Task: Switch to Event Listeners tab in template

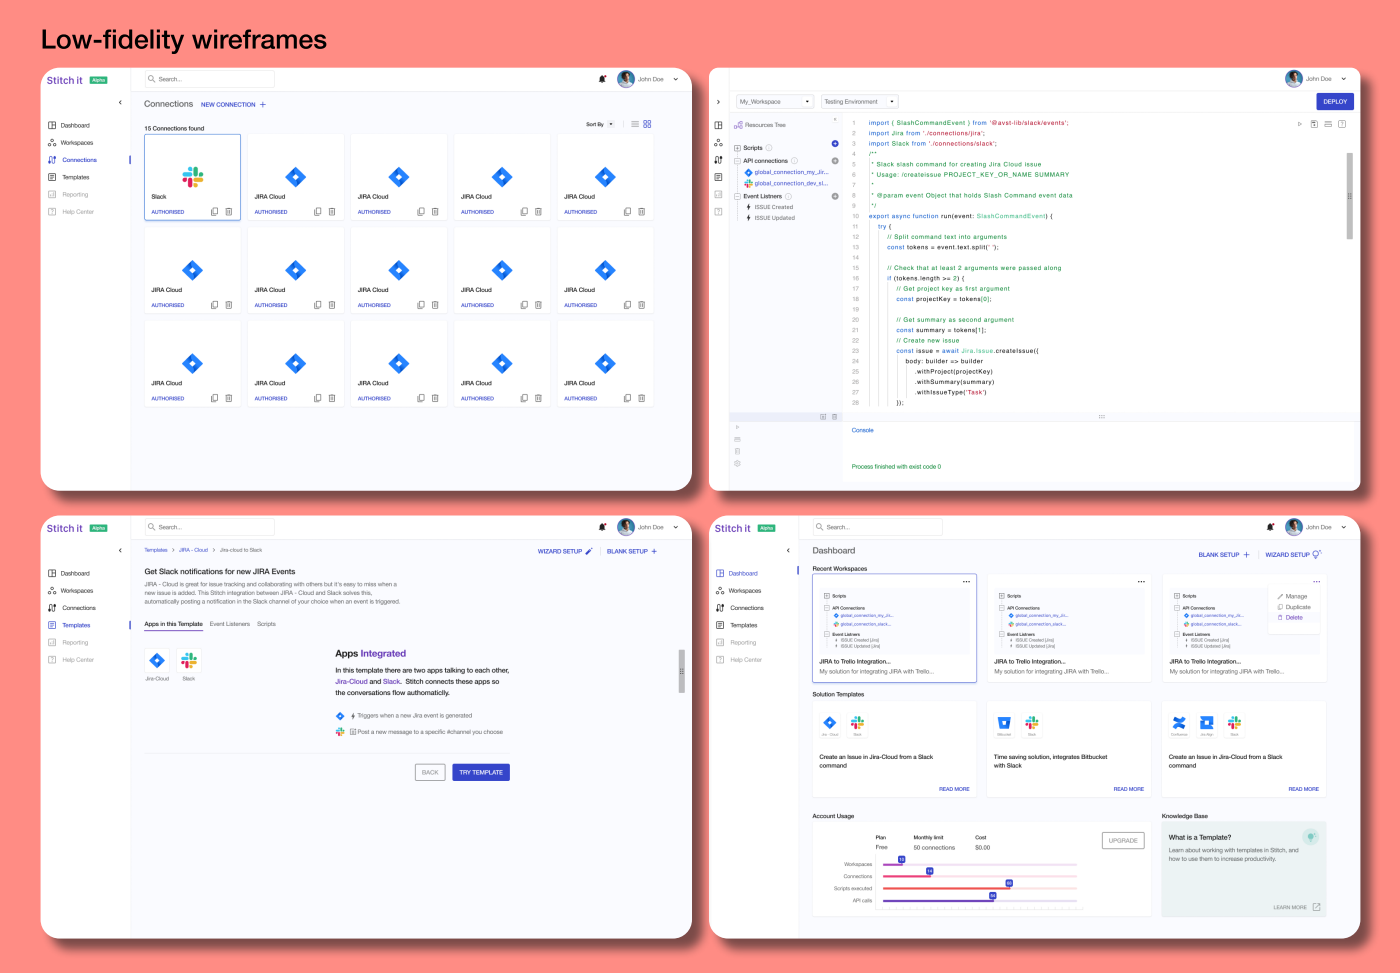Action: pos(230,624)
